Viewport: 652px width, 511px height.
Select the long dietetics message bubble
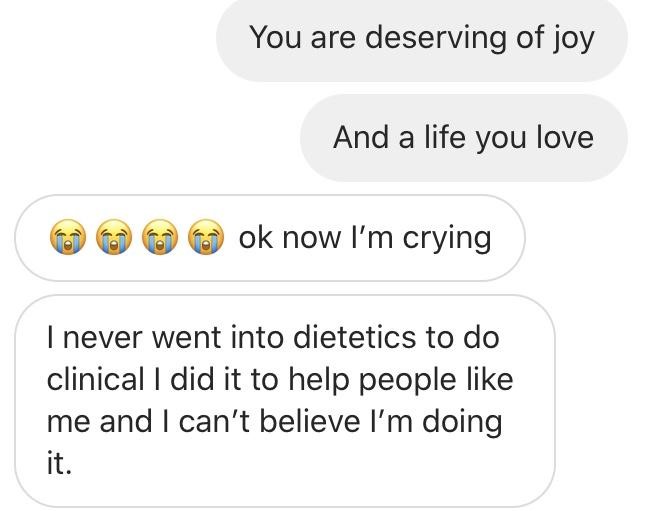pyautogui.click(x=284, y=400)
